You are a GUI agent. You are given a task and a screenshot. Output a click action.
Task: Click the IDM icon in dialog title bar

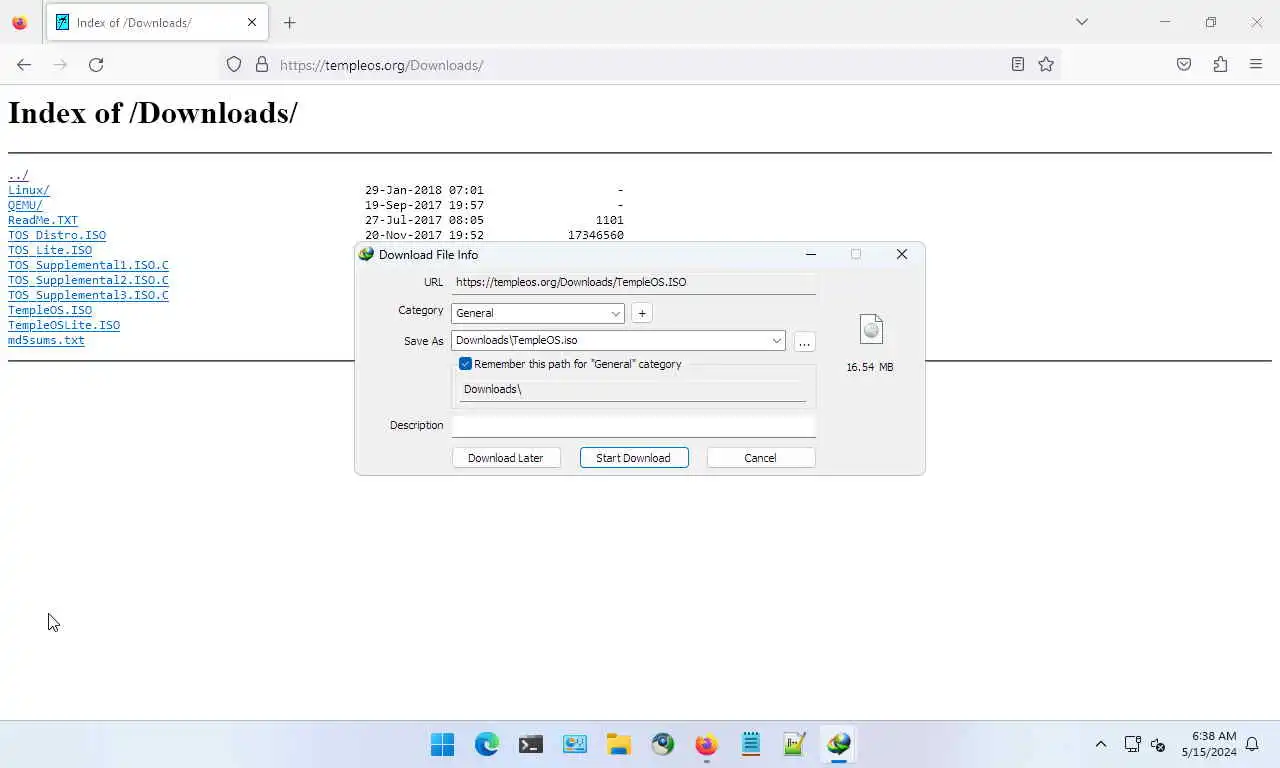[366, 254]
